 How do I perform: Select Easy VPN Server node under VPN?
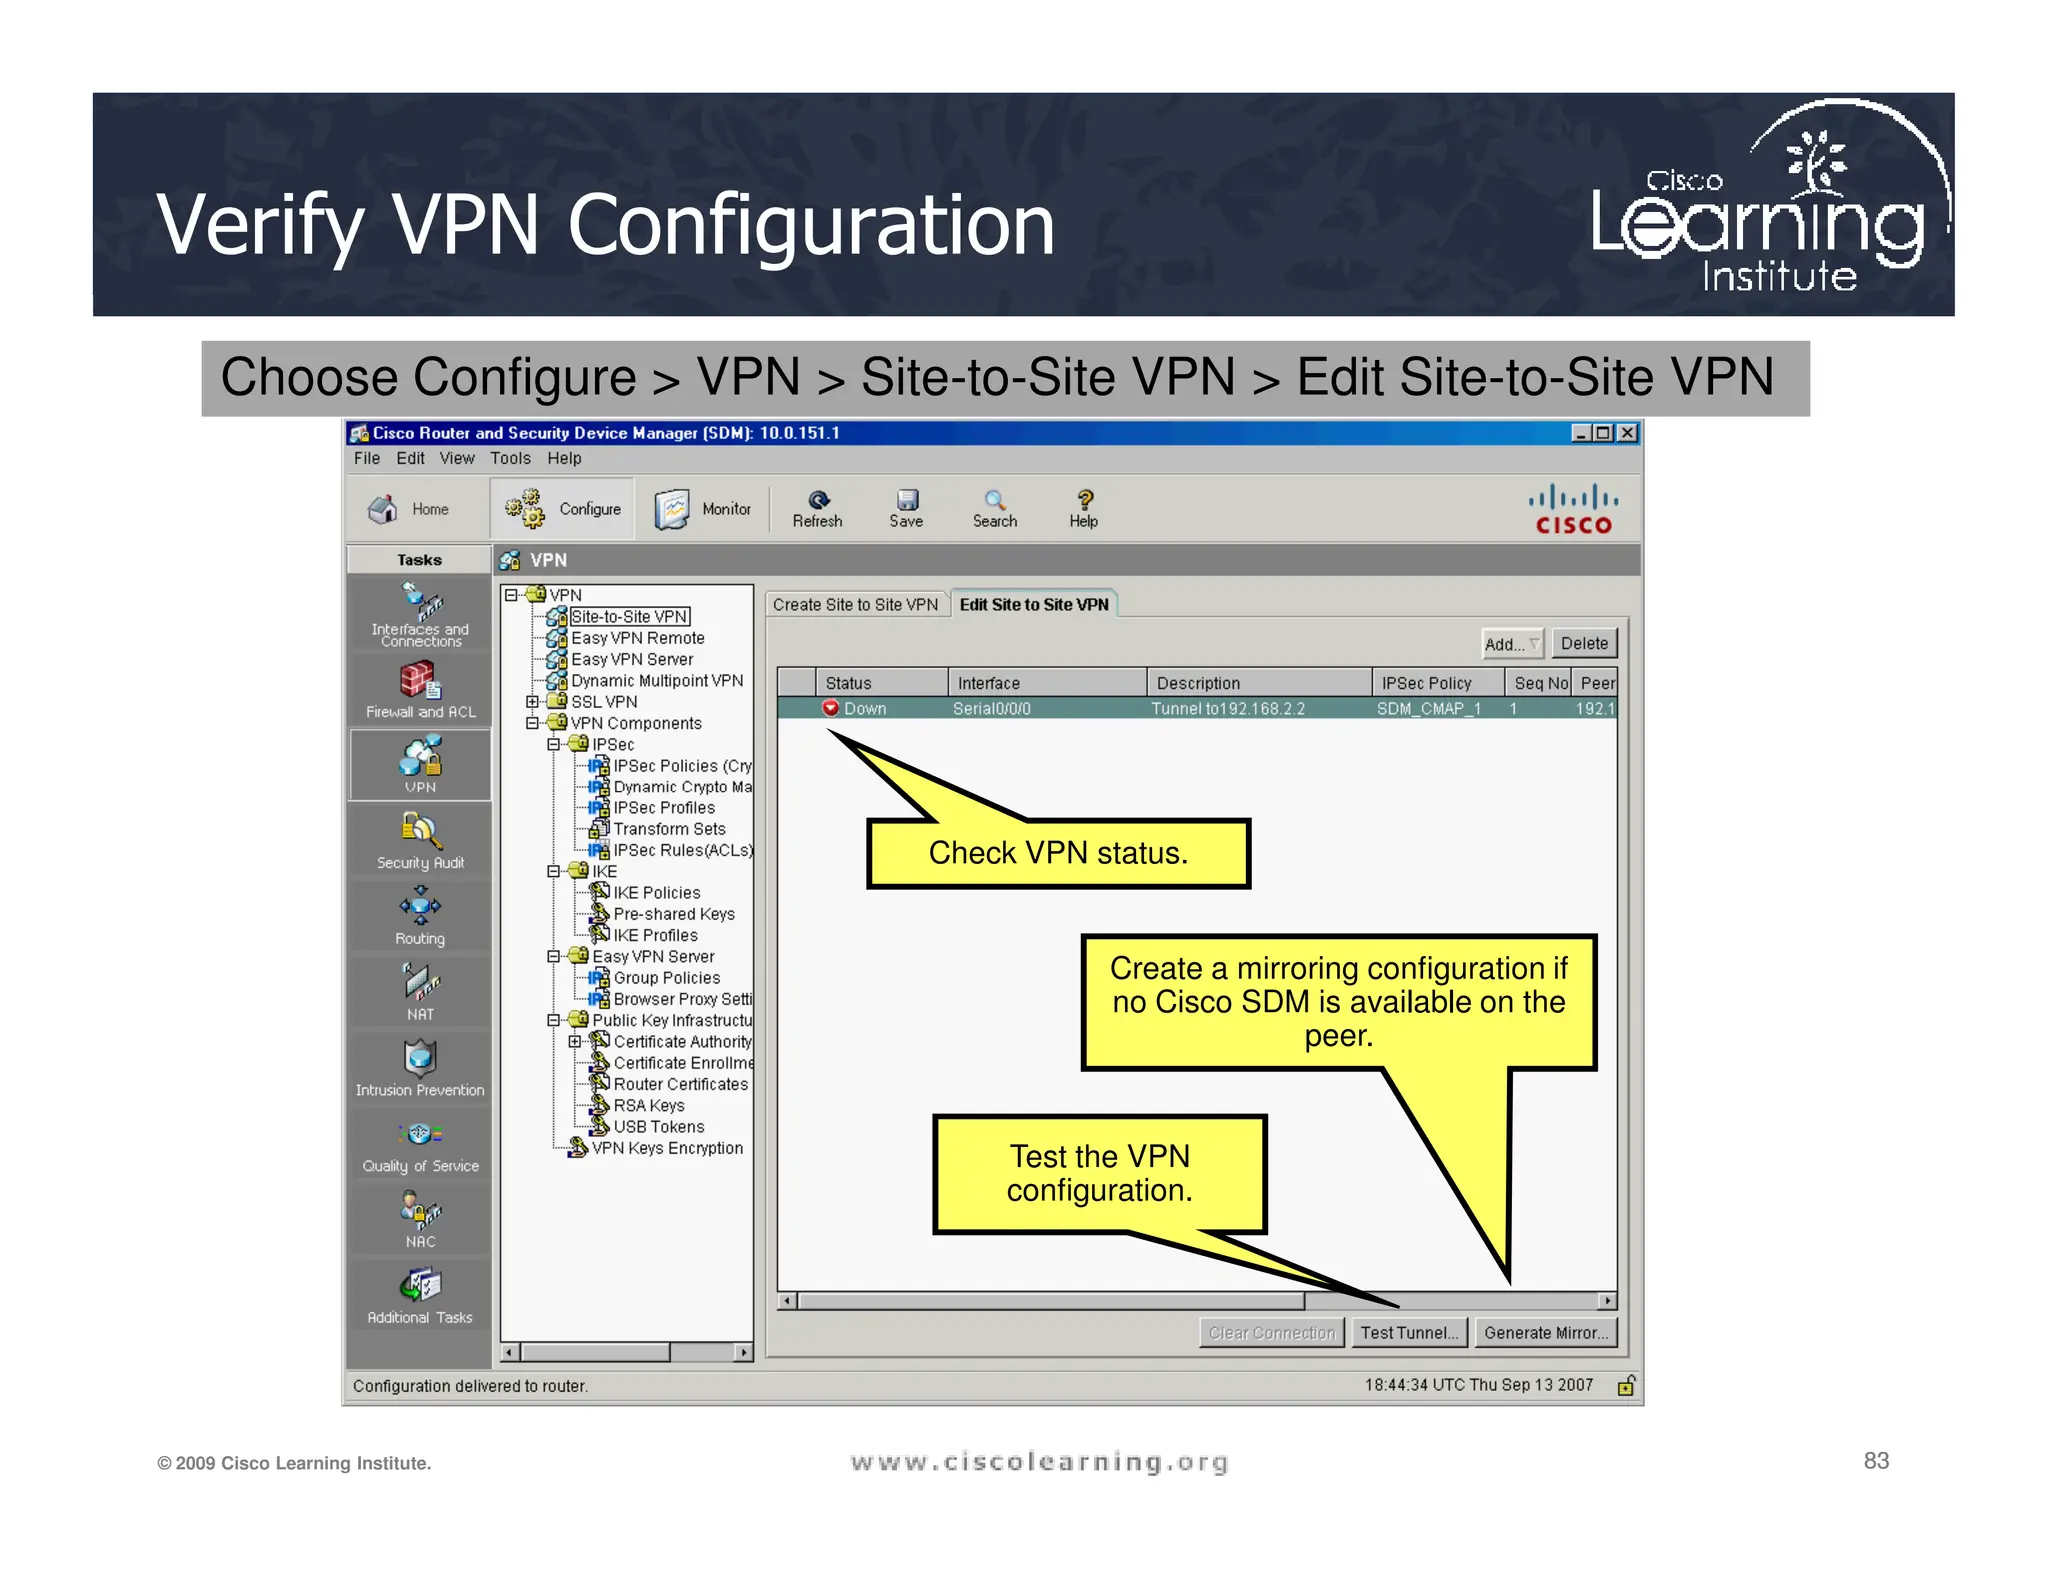click(632, 659)
